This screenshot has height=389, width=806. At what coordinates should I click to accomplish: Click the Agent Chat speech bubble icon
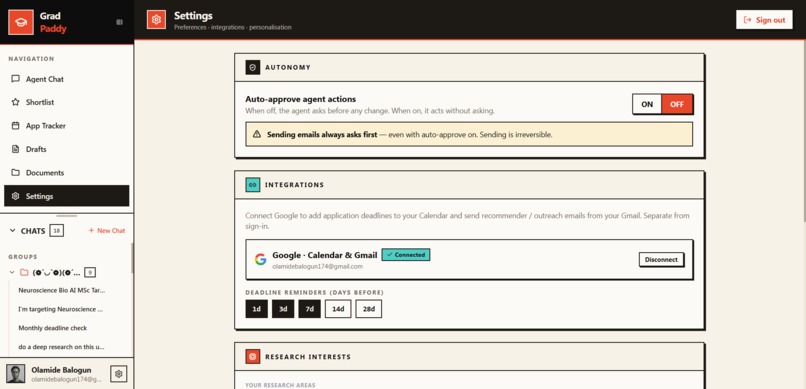point(15,79)
